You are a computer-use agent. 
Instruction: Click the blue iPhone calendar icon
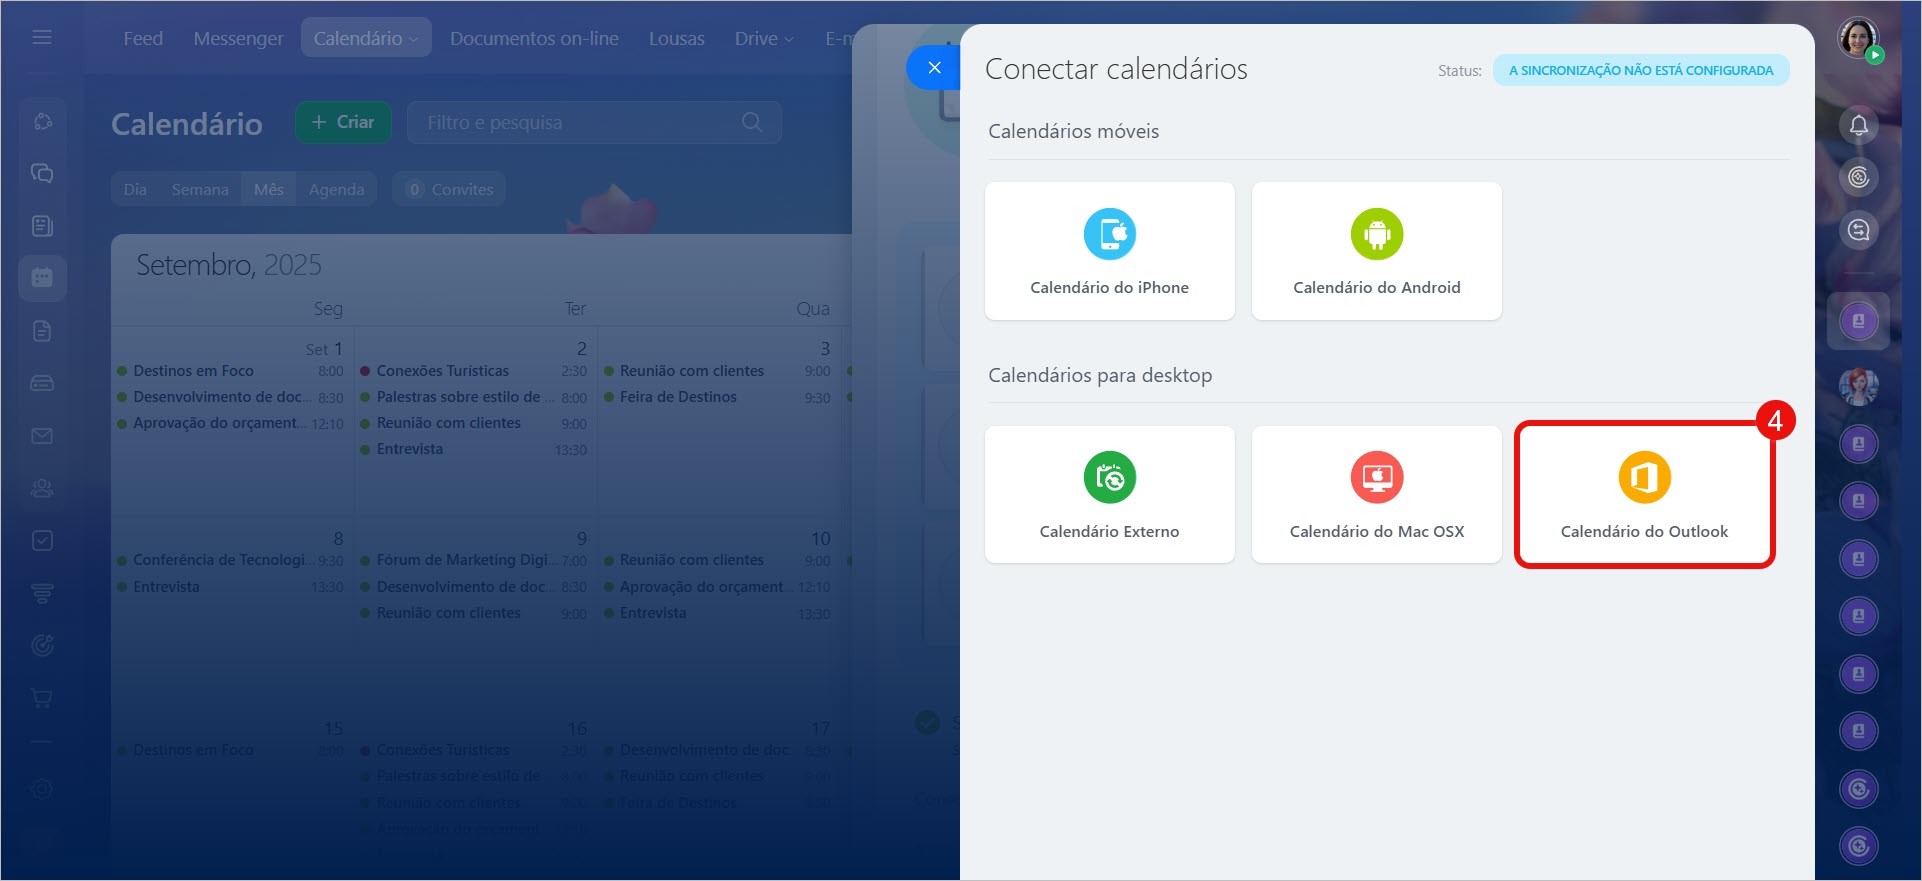(x=1109, y=234)
